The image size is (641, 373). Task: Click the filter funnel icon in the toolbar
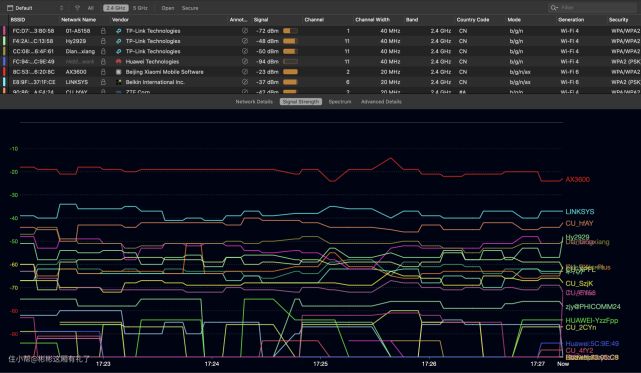click(x=77, y=8)
